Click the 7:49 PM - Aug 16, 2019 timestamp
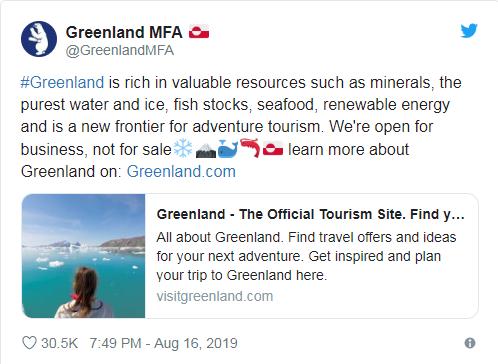498x364 pixels. coord(163,343)
